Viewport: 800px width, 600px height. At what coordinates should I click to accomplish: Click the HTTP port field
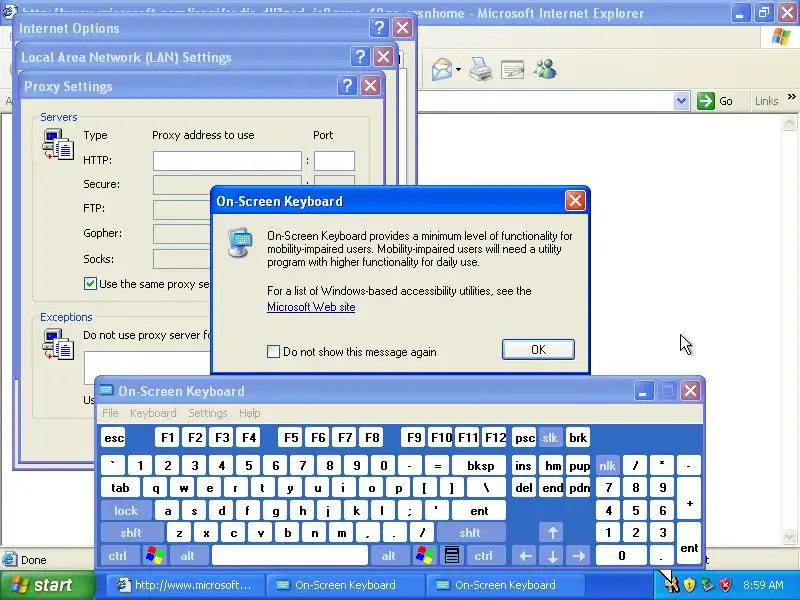click(x=334, y=161)
